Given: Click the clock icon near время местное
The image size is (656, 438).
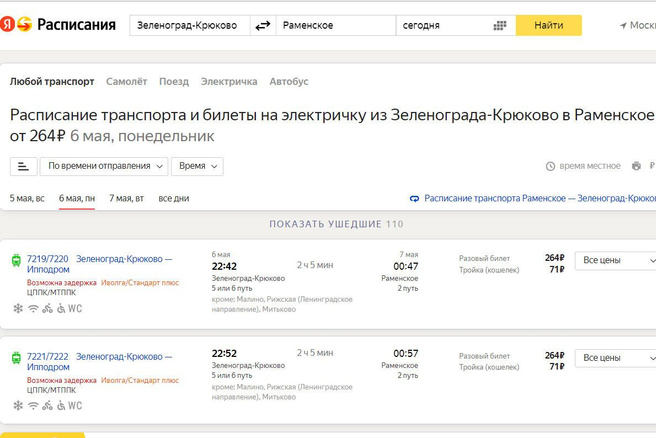Looking at the screenshot, I should point(550,166).
